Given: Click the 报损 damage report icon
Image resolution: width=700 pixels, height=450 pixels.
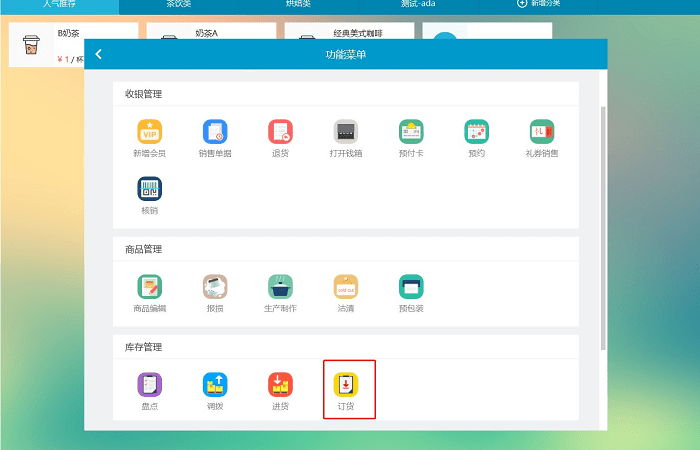Looking at the screenshot, I should point(214,286).
